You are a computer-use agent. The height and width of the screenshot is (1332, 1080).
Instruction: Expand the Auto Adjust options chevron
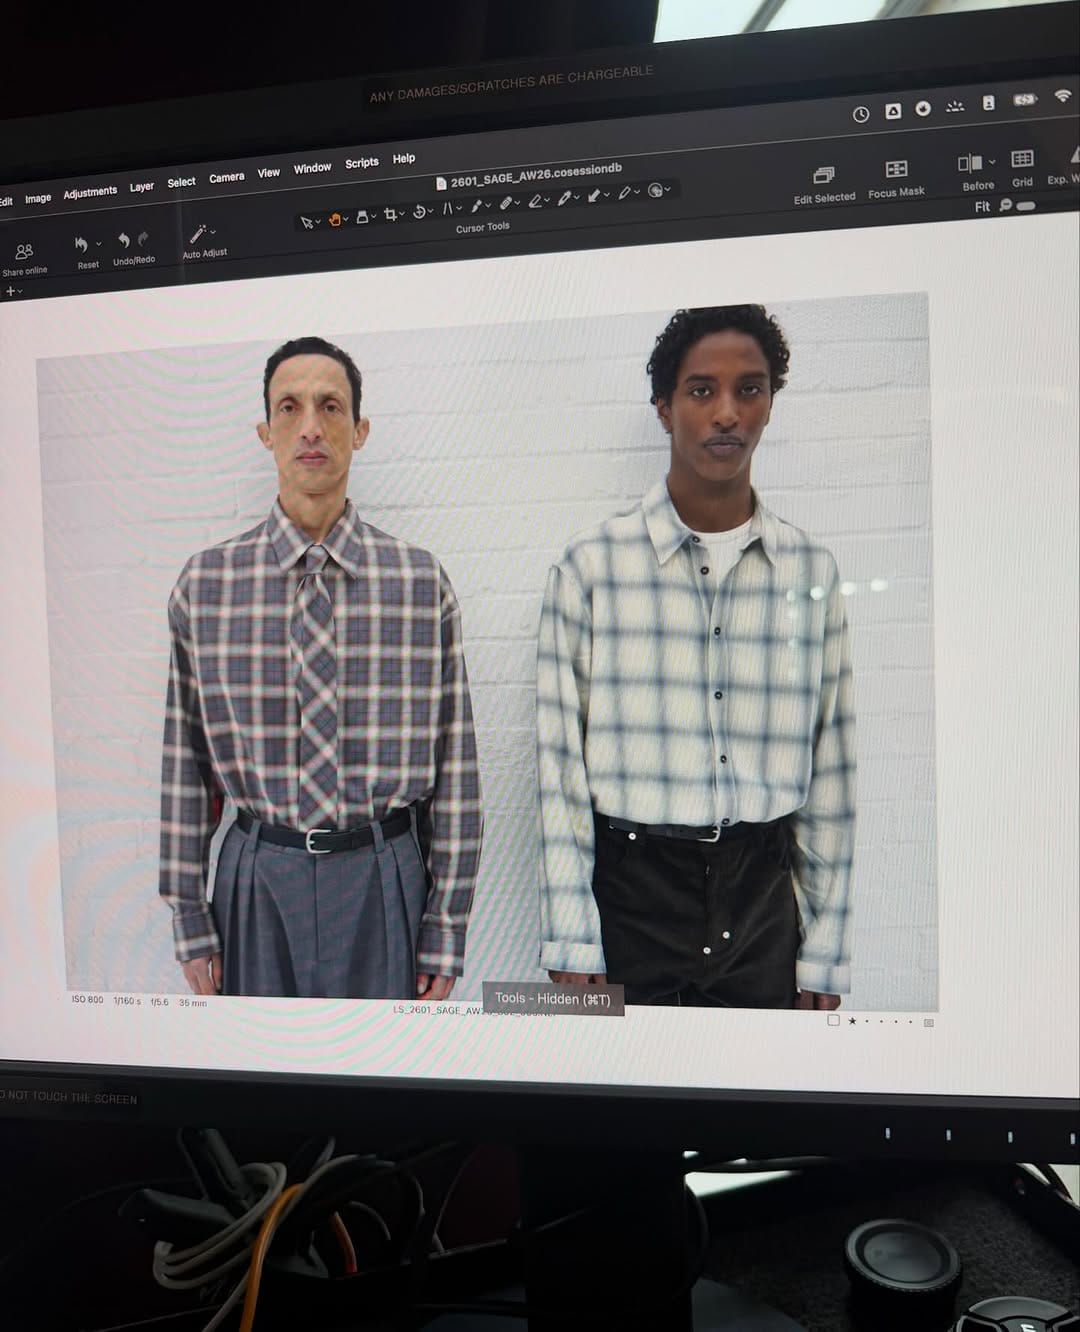pyautogui.click(x=213, y=232)
